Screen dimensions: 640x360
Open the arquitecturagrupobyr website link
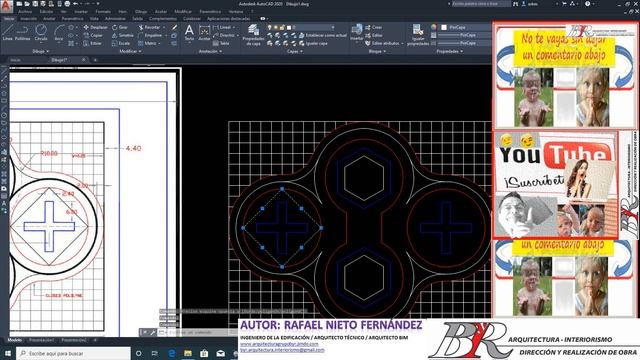point(279,344)
